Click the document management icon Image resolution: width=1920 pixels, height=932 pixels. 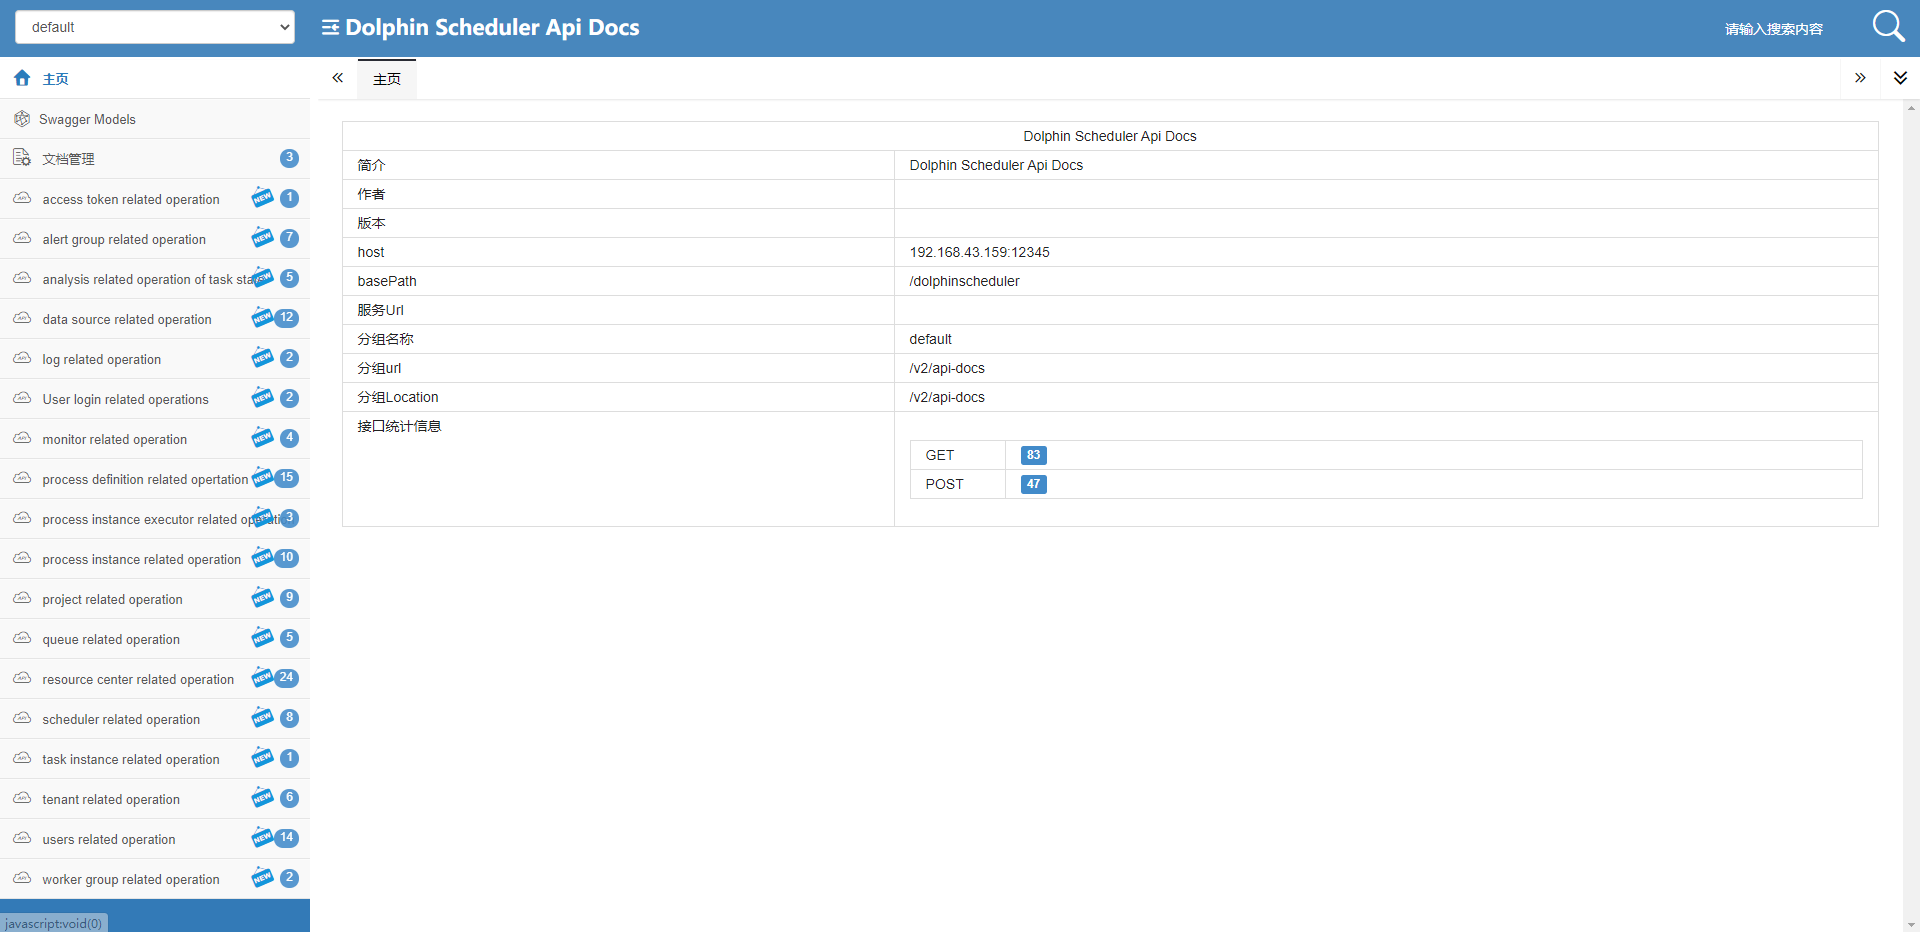pyautogui.click(x=22, y=158)
